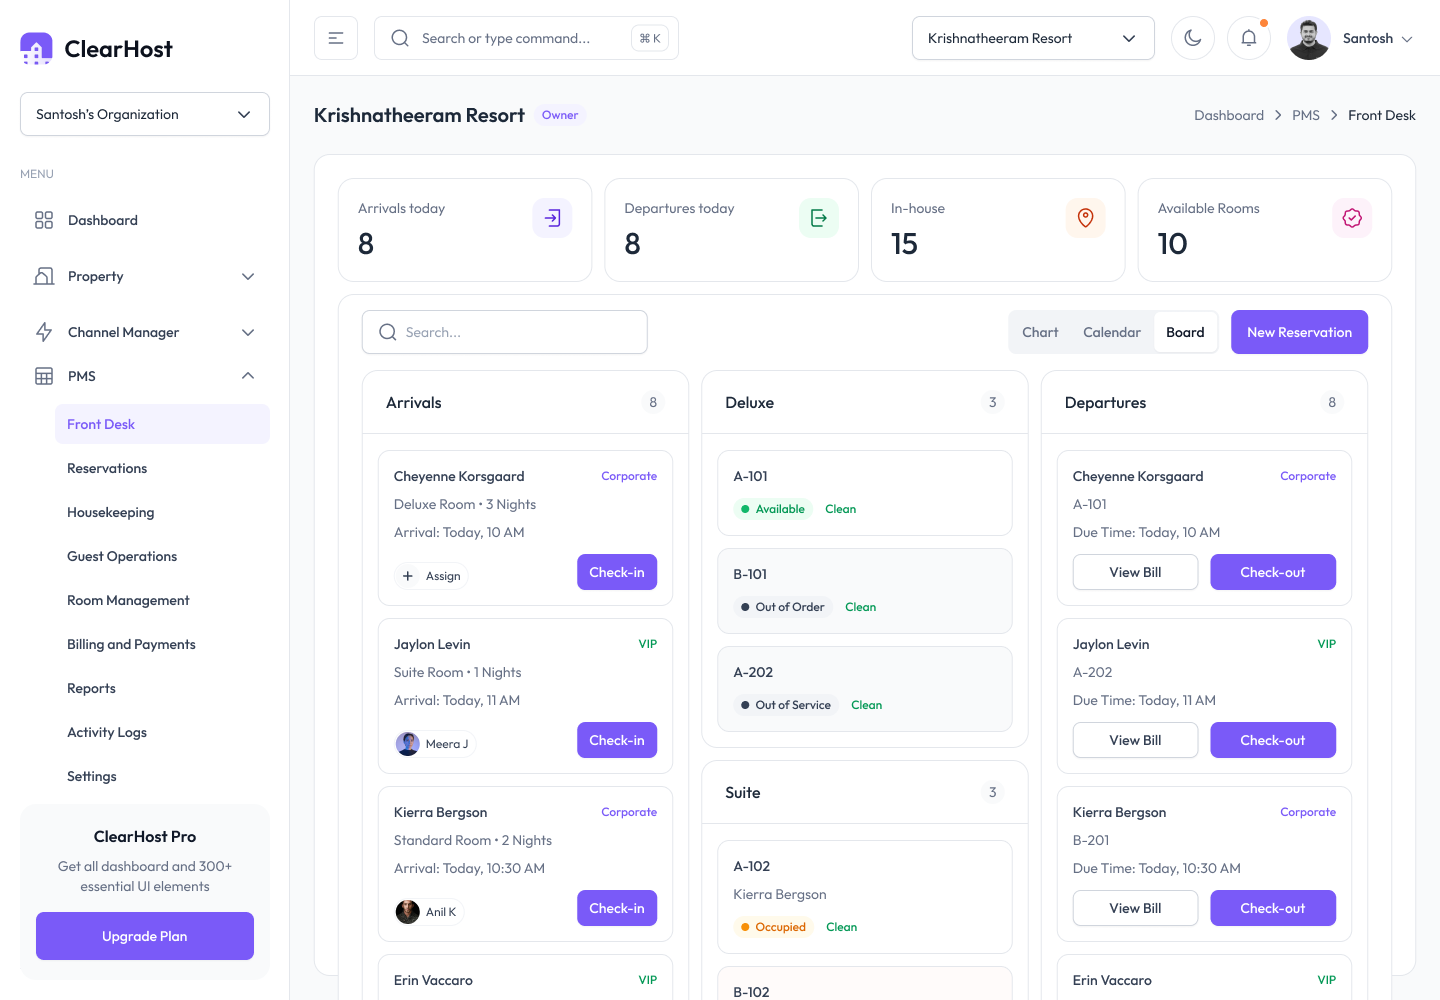Open Activity Logs in the sidebar

tap(162, 732)
